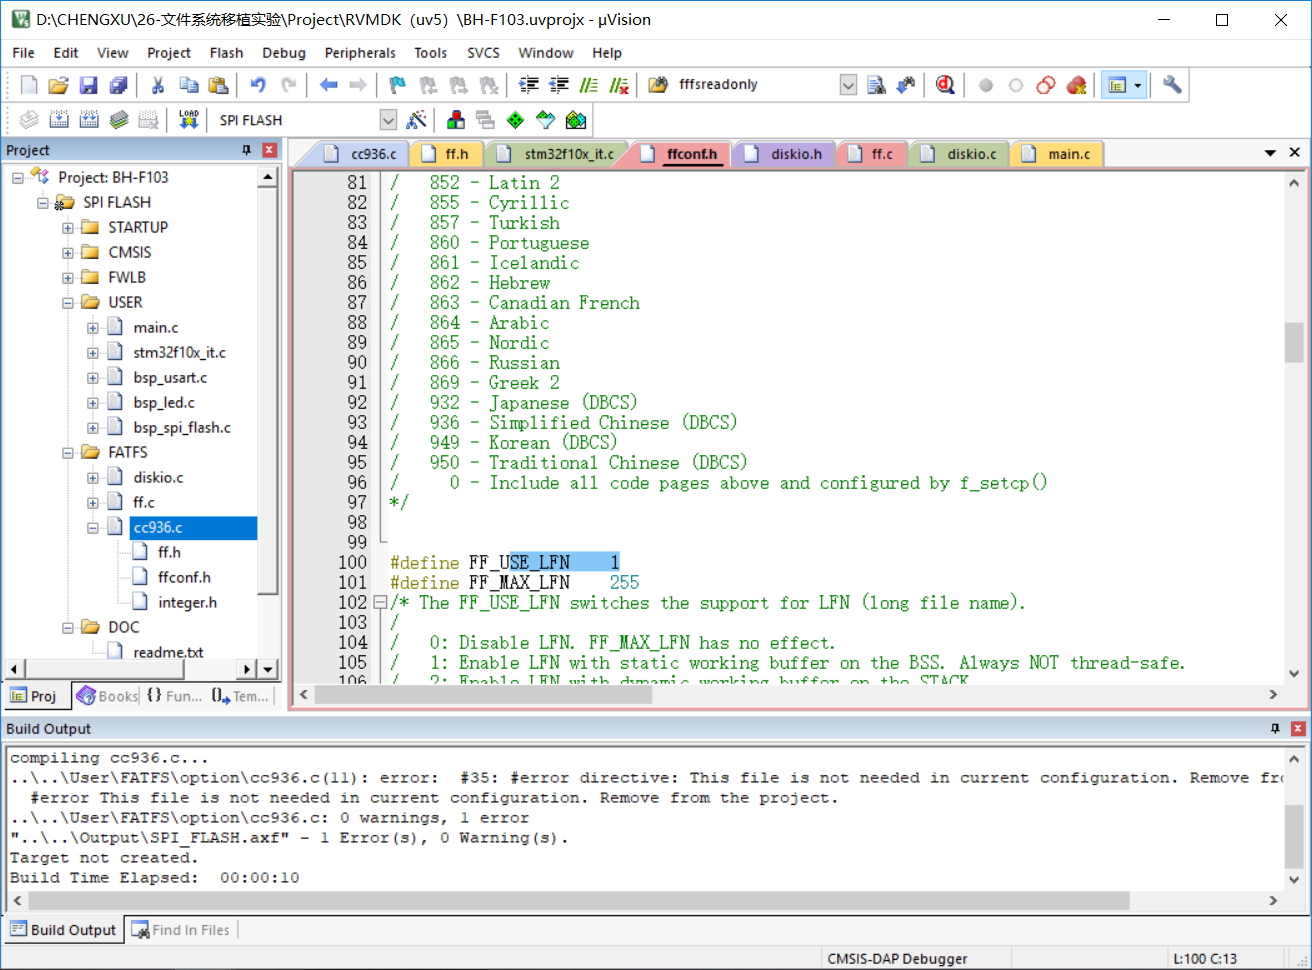Switch to the Find In Files output tab
Viewport: 1312px width, 970px height.
[x=181, y=929]
